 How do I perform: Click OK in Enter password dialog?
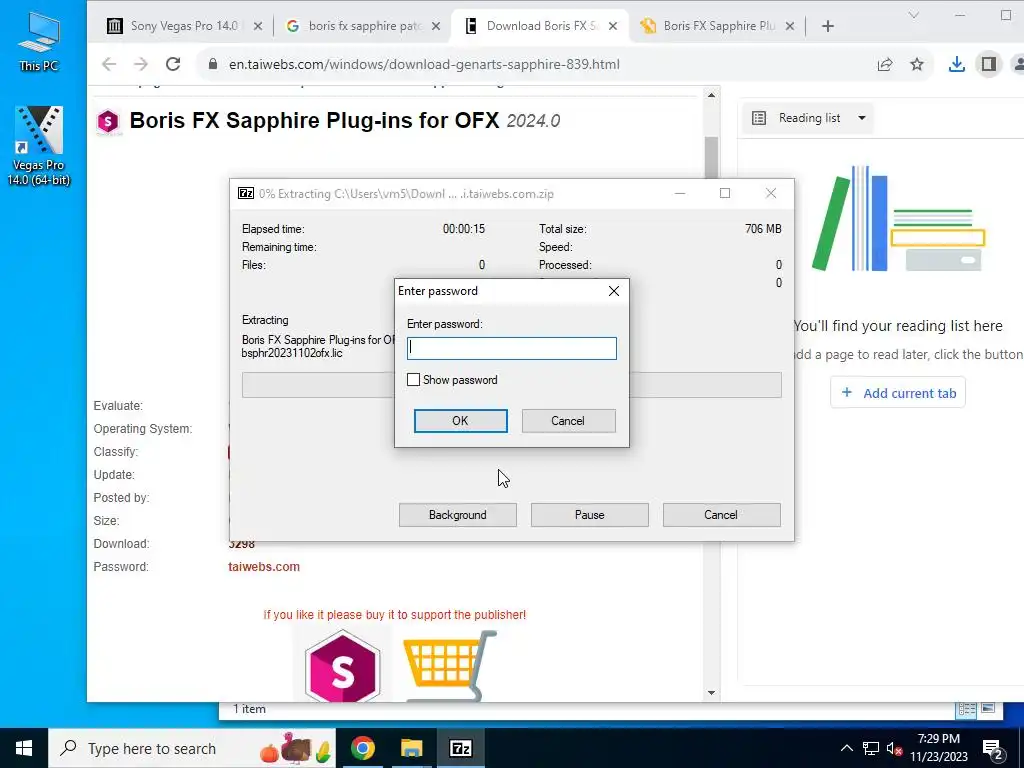point(460,421)
